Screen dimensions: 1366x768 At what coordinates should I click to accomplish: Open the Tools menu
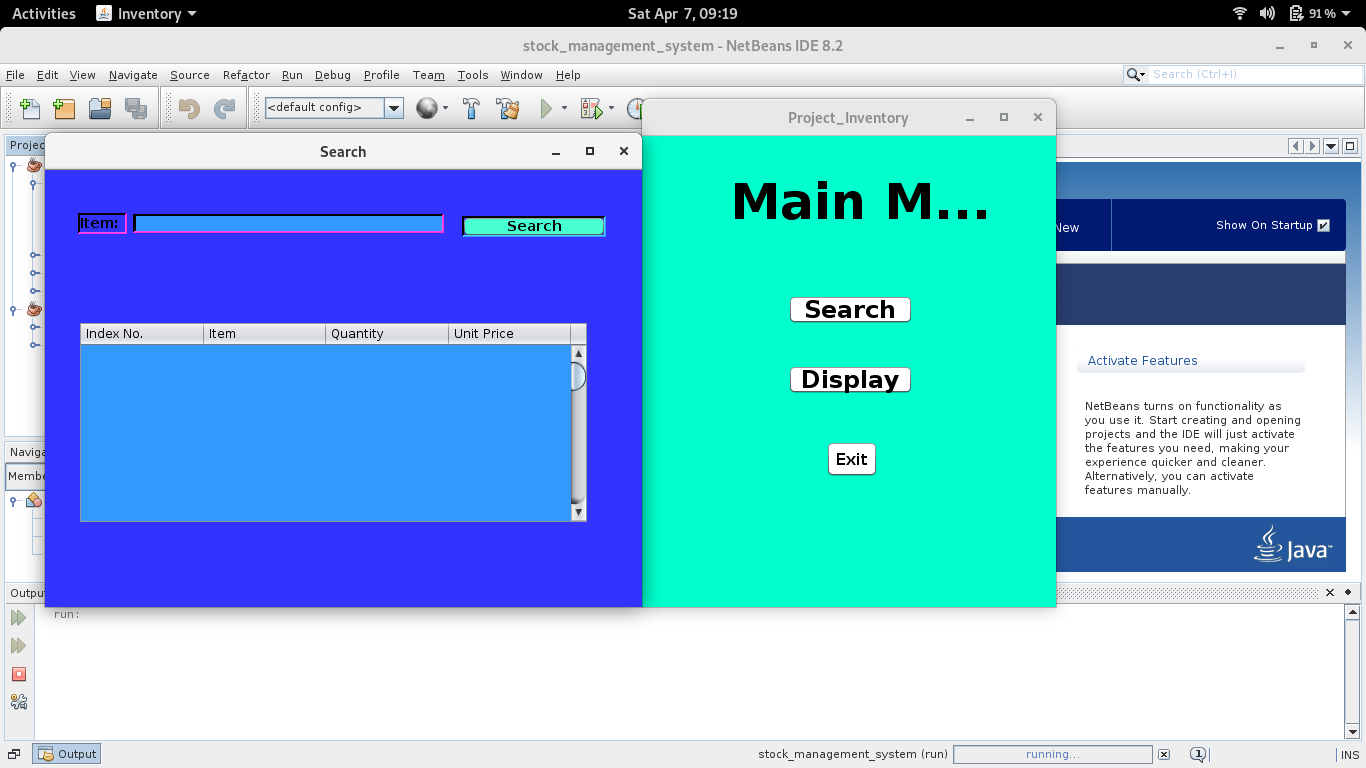coord(473,75)
